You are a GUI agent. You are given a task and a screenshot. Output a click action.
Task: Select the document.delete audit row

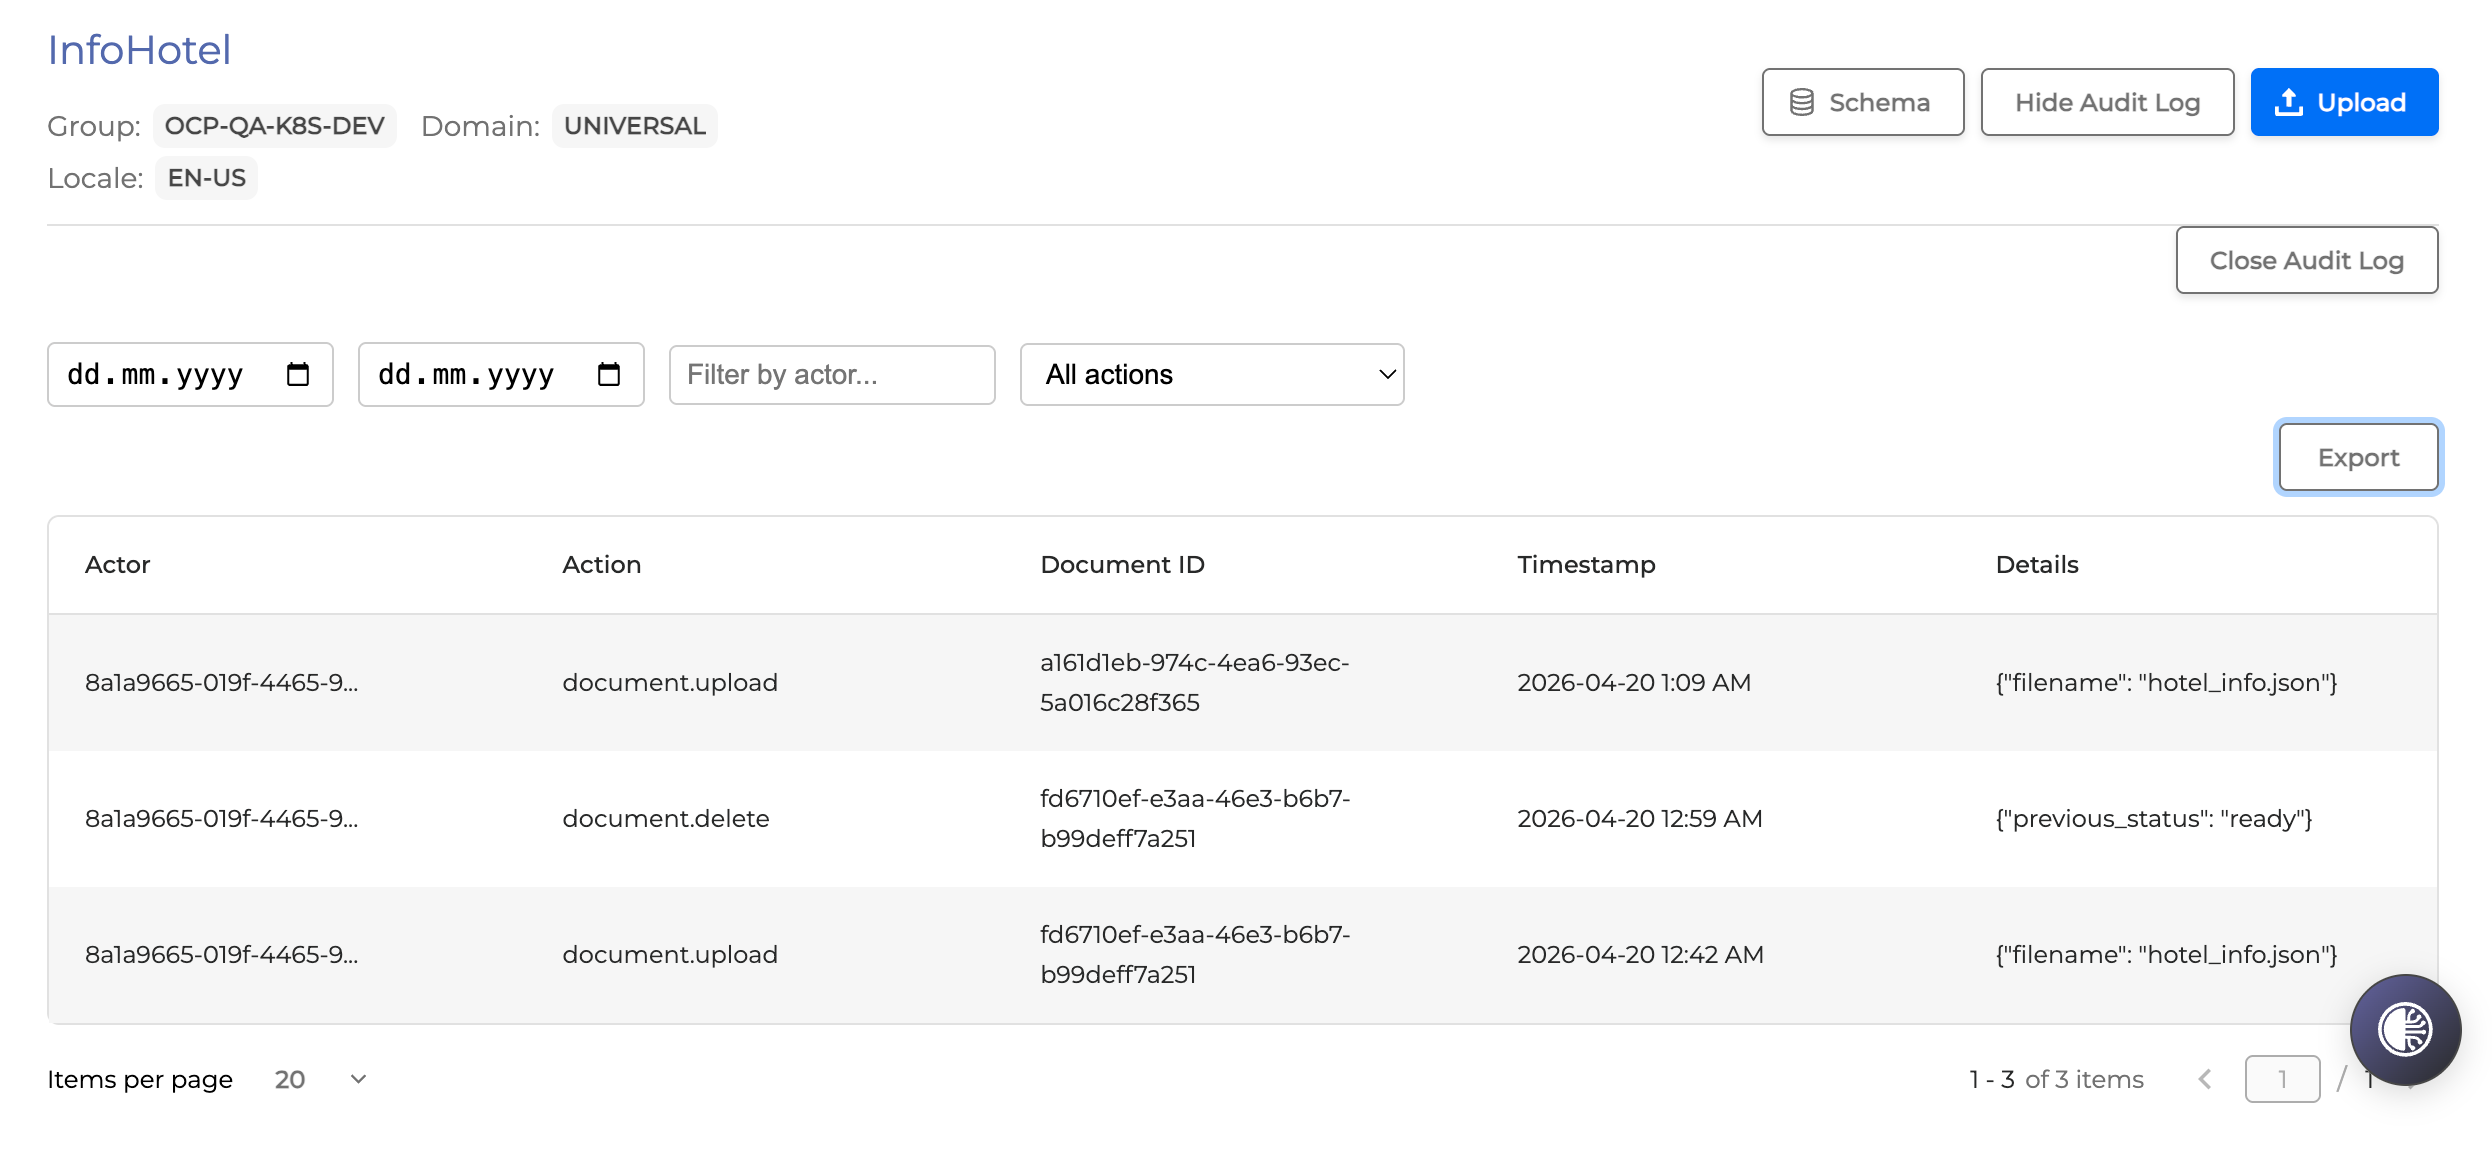(x=666, y=818)
